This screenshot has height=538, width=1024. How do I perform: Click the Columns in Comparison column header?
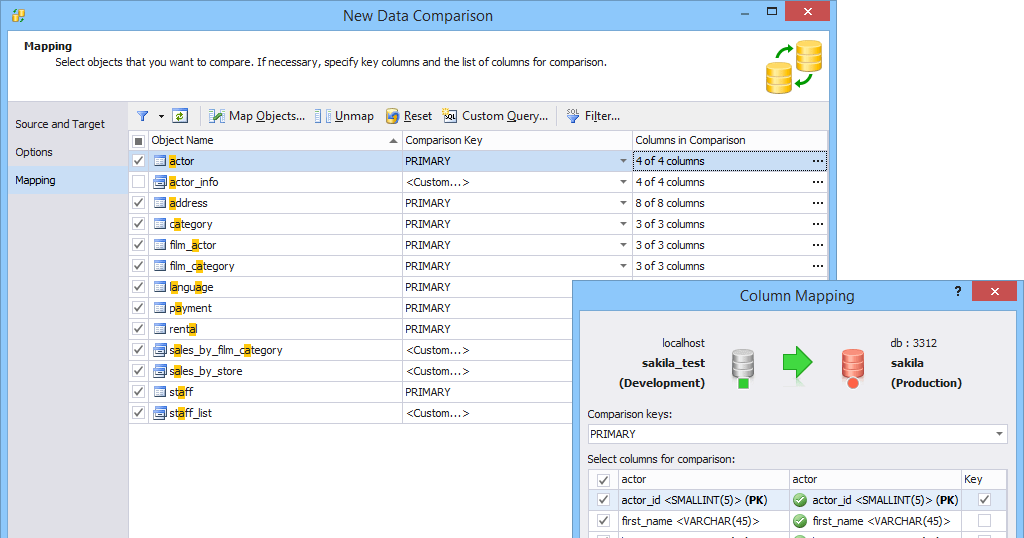(730, 140)
